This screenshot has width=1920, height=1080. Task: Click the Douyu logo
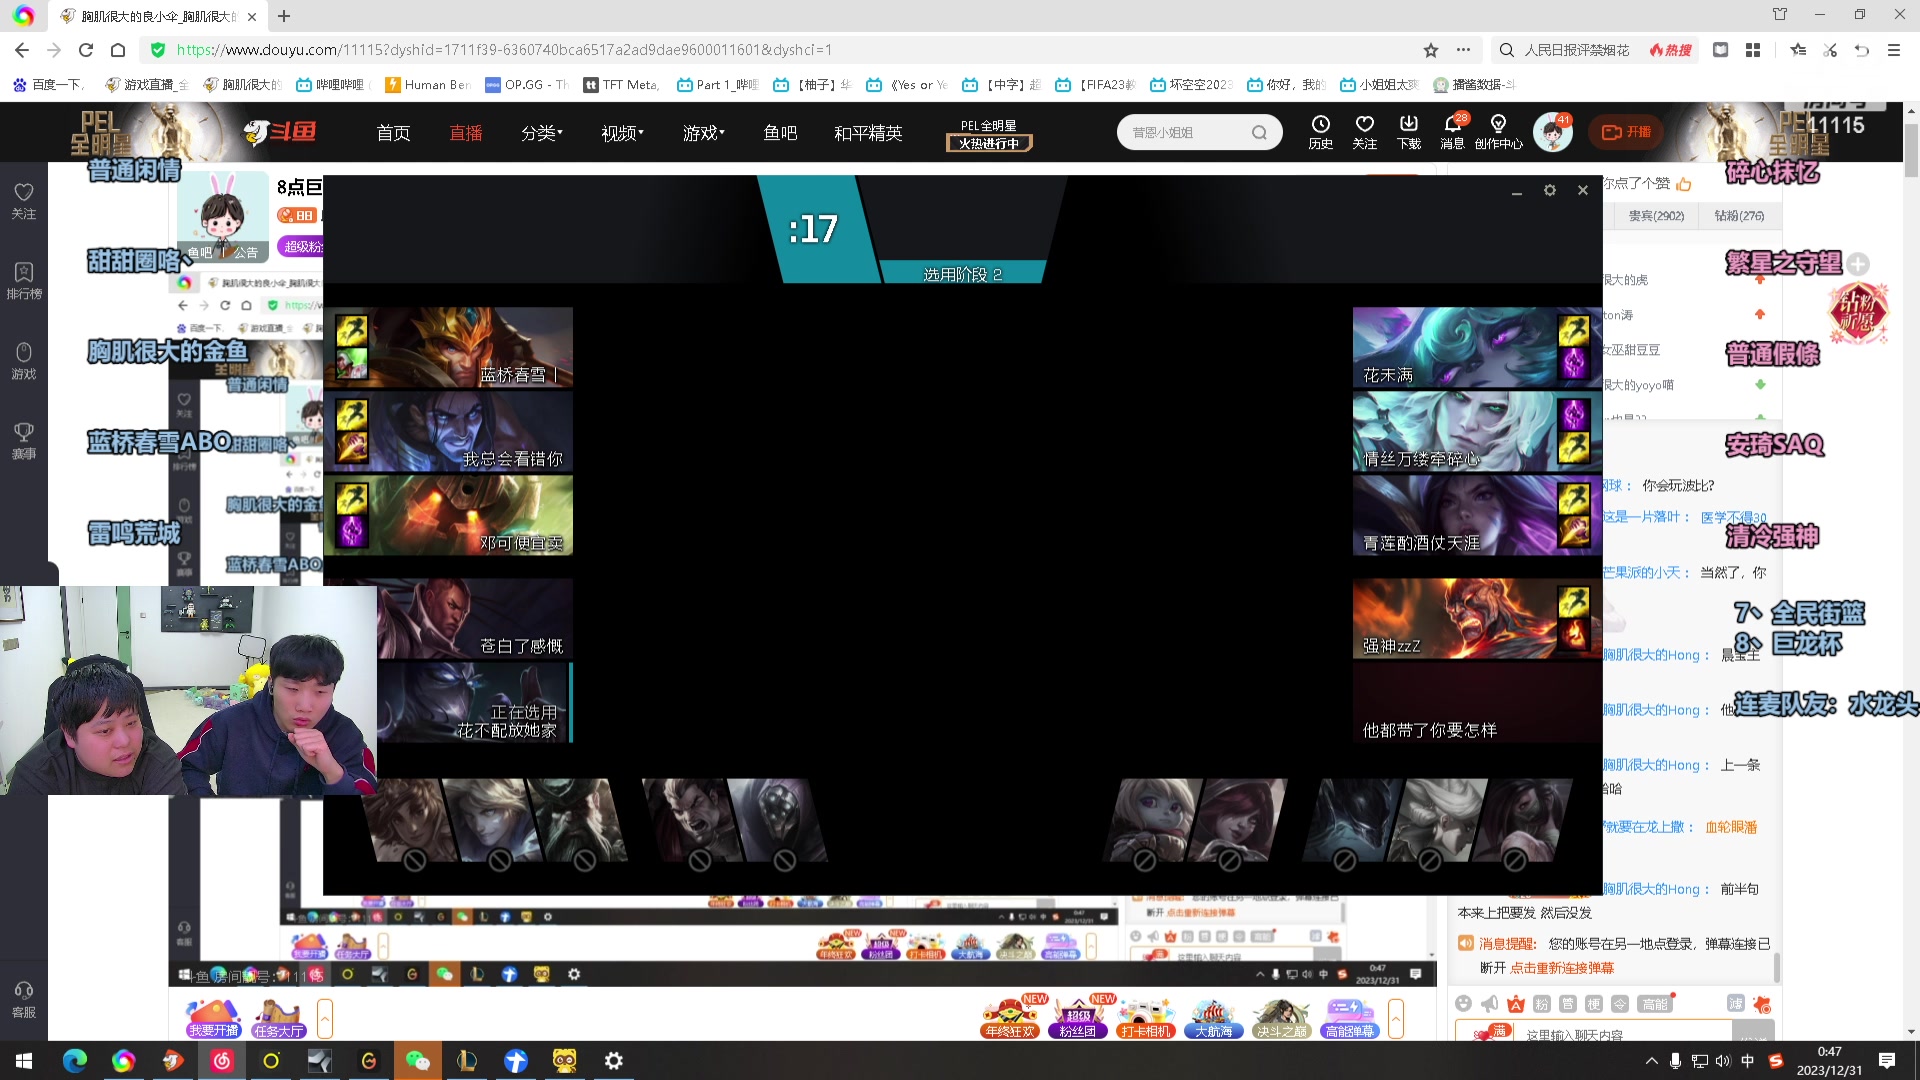280,132
